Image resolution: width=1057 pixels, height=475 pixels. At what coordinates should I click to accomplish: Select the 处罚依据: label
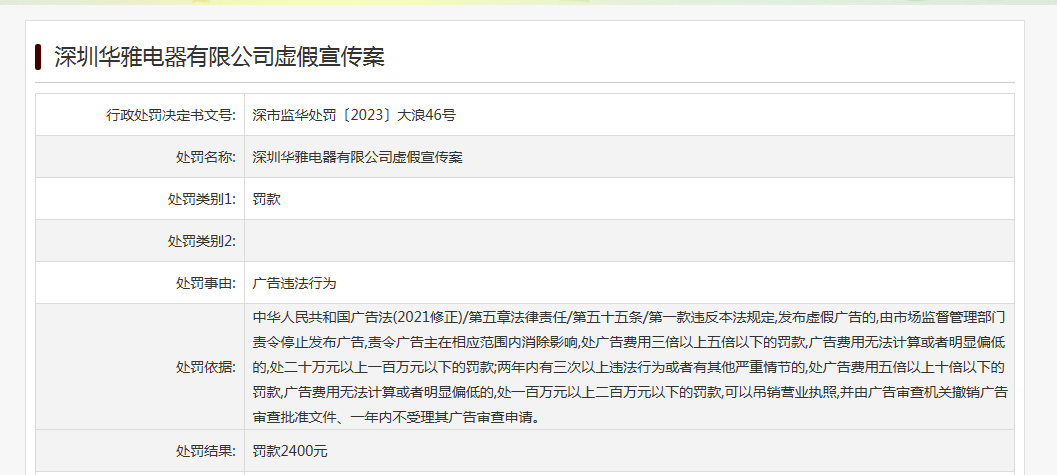click(x=206, y=367)
